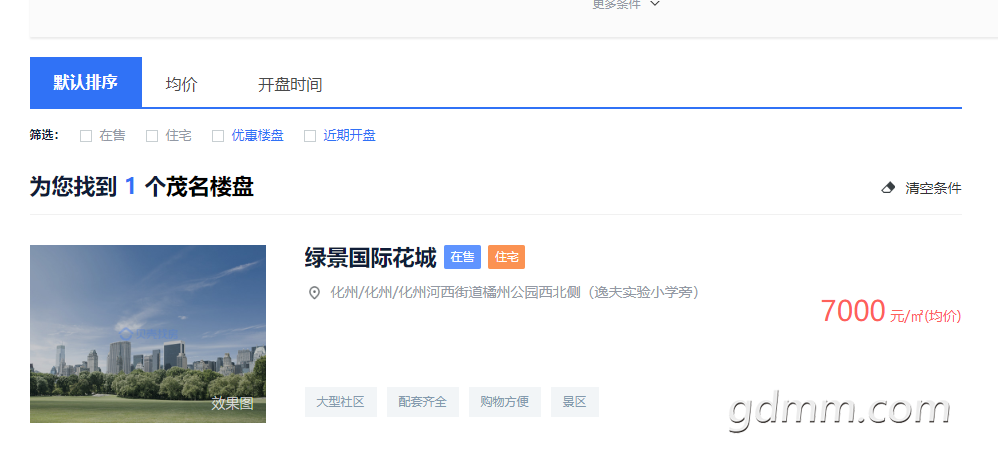Toggle the 近期开盘 filter checkbox

pos(310,136)
